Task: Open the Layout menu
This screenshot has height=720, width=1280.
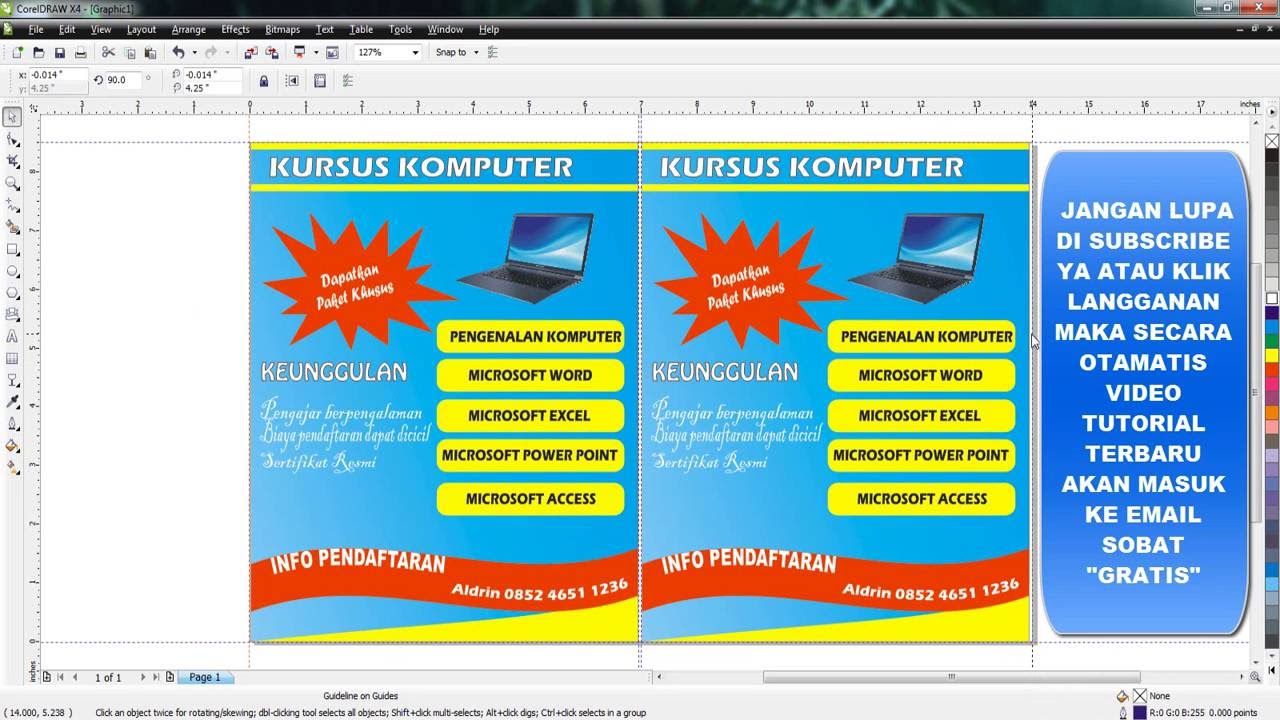Action: click(x=141, y=29)
